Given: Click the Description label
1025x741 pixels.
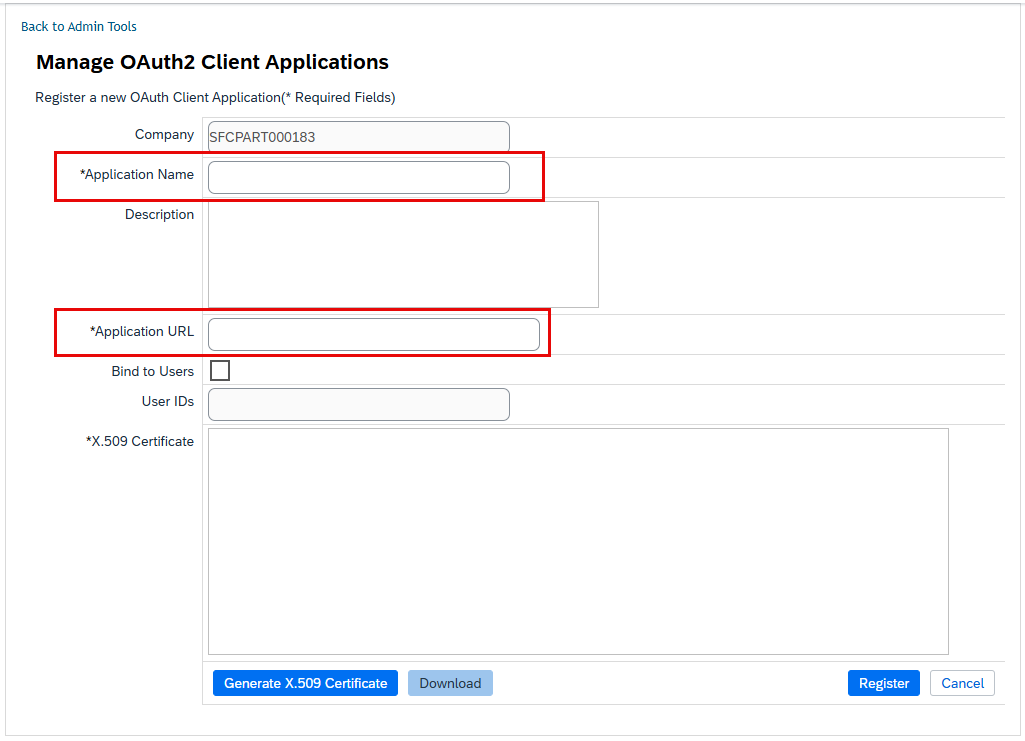Looking at the screenshot, I should coord(160,214).
